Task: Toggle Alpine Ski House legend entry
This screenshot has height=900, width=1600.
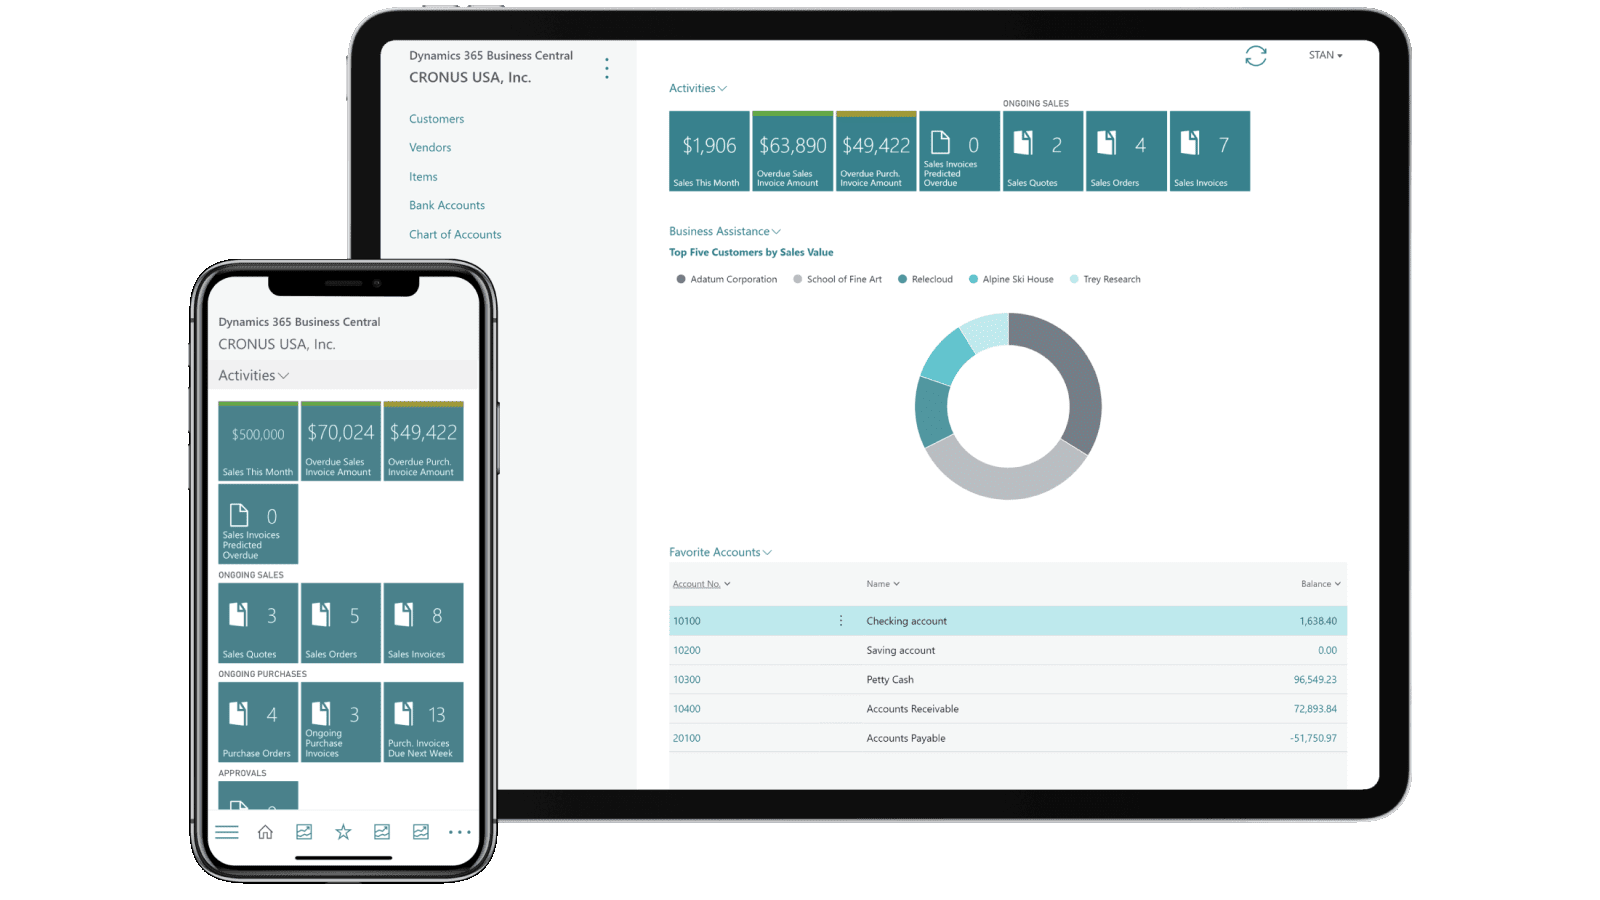Action: (1011, 280)
